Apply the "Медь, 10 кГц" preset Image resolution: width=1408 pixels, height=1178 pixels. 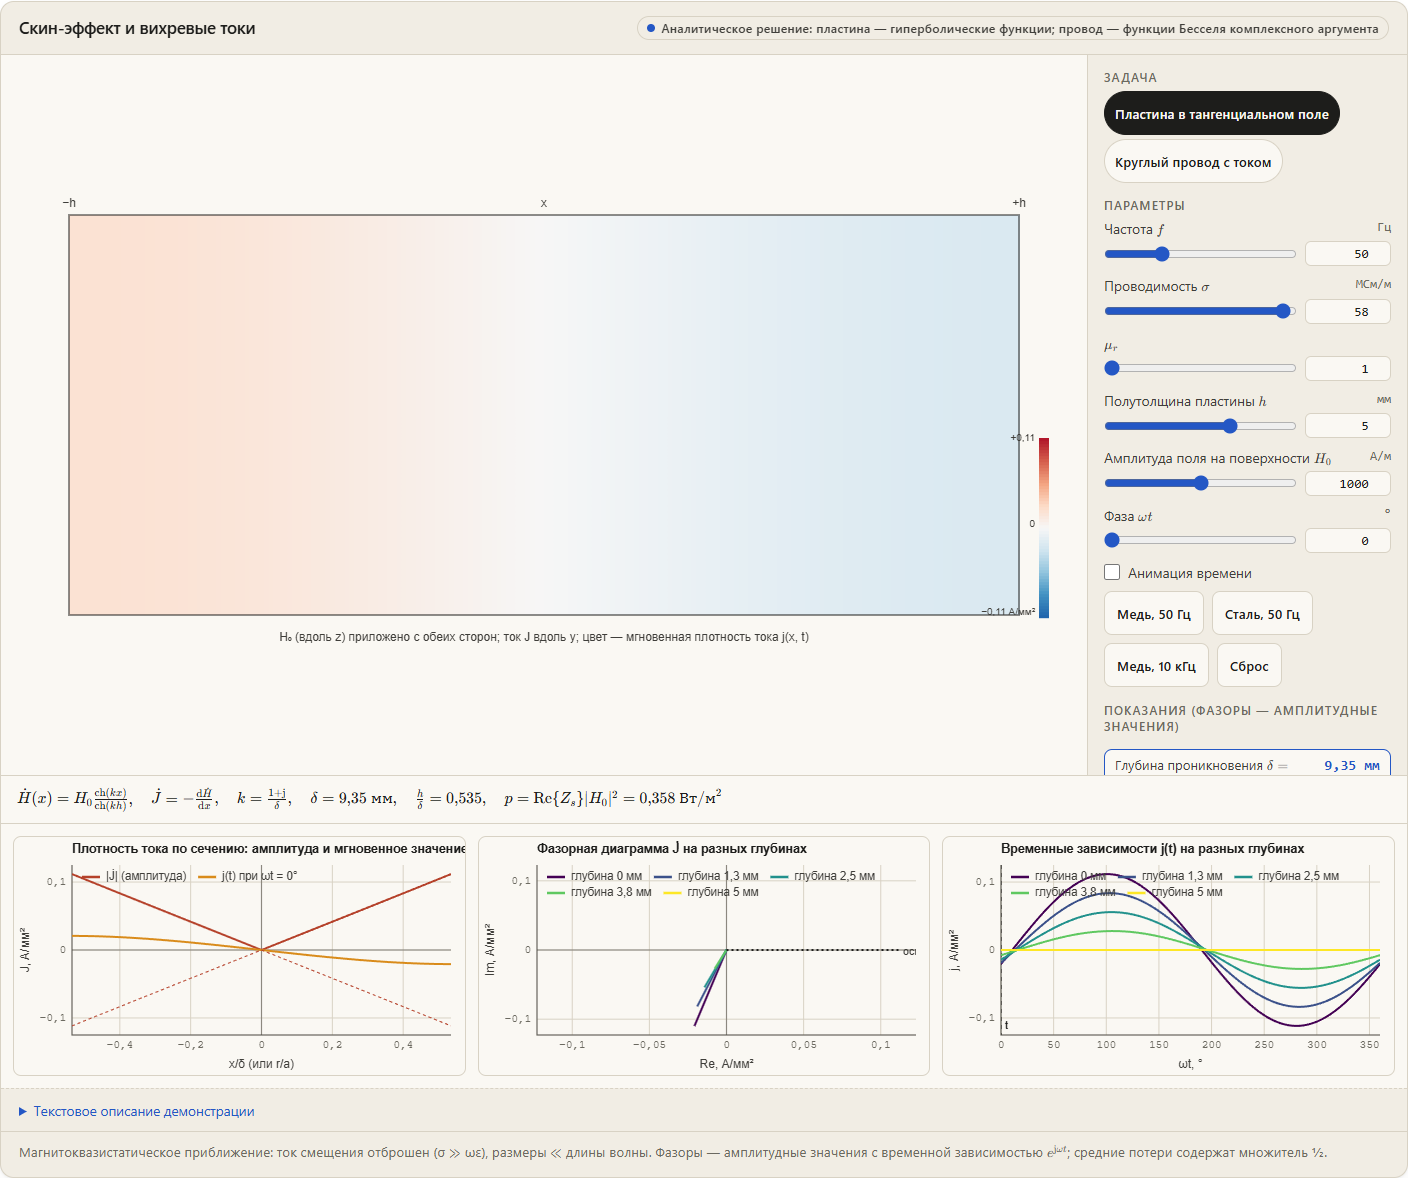pyautogui.click(x=1156, y=666)
